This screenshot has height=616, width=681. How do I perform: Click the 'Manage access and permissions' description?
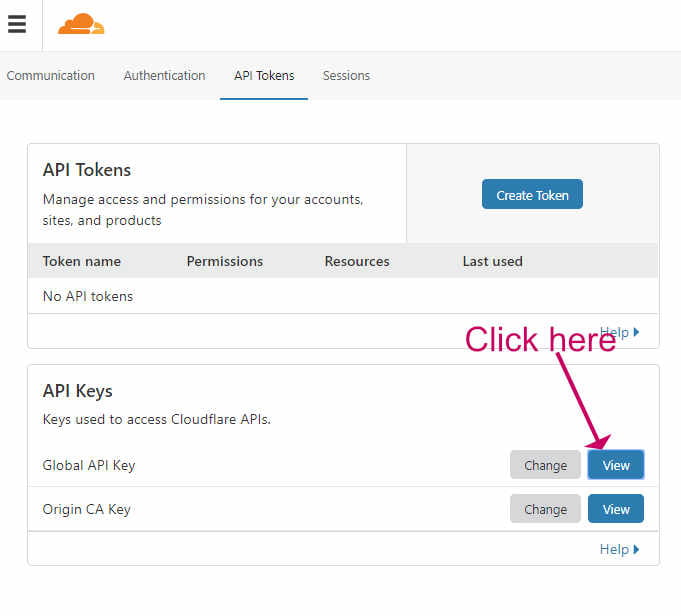click(x=203, y=210)
